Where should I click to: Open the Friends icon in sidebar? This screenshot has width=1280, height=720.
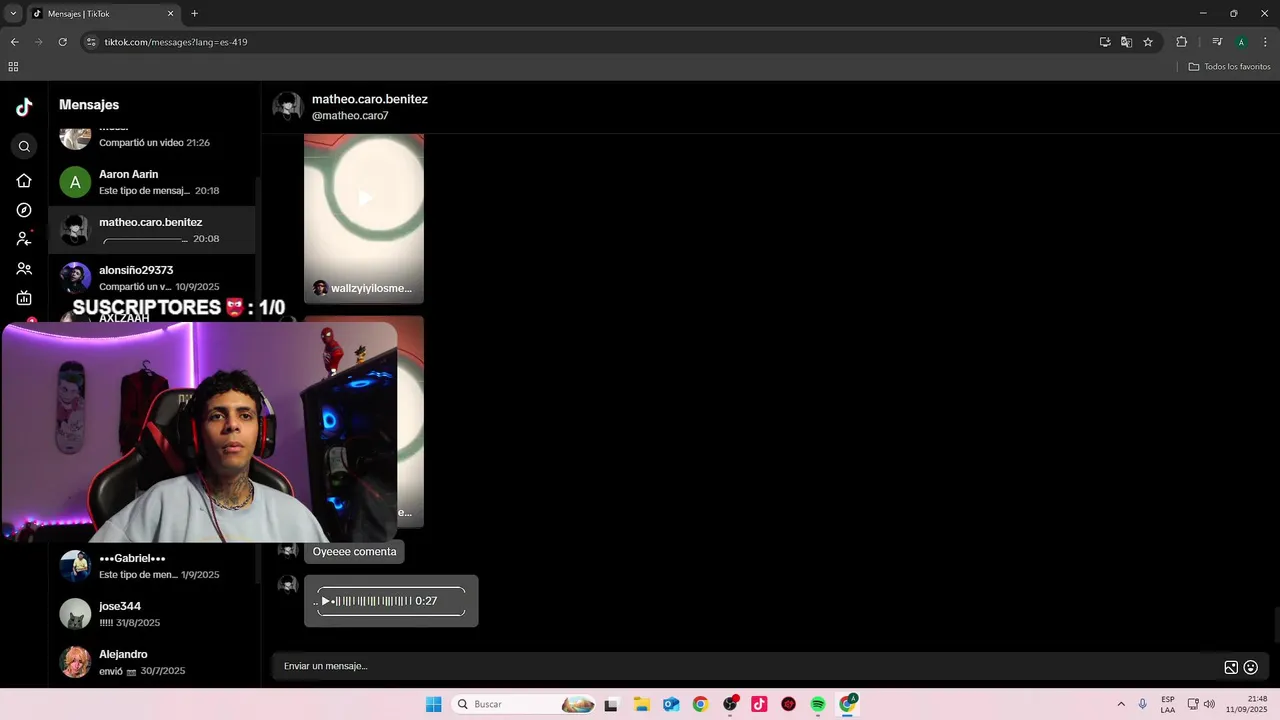coord(24,269)
